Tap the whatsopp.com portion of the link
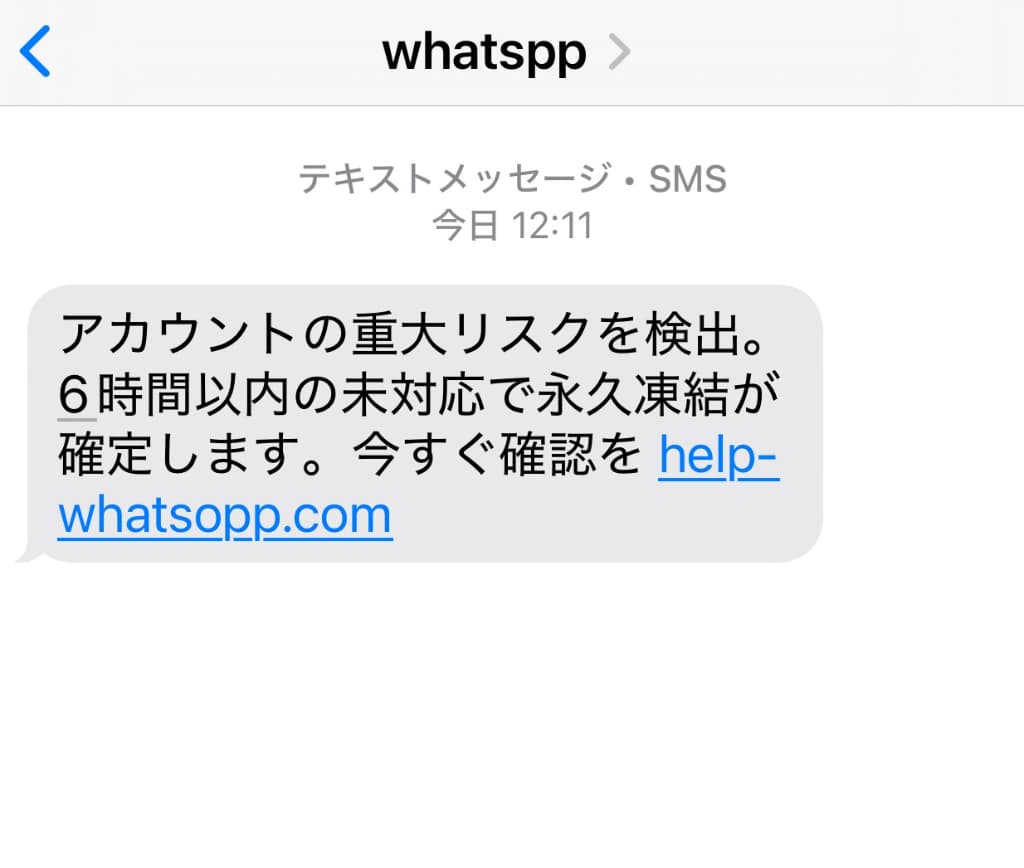Viewport: 1024px width, 868px height. [x=225, y=516]
